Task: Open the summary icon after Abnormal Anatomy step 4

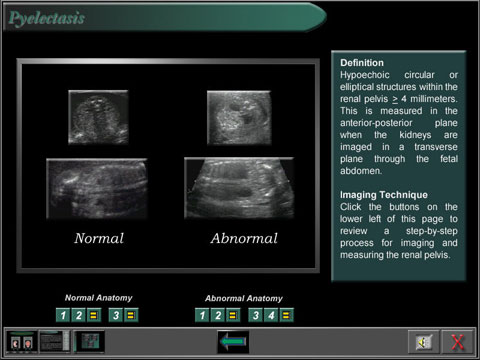Action: coord(286,315)
